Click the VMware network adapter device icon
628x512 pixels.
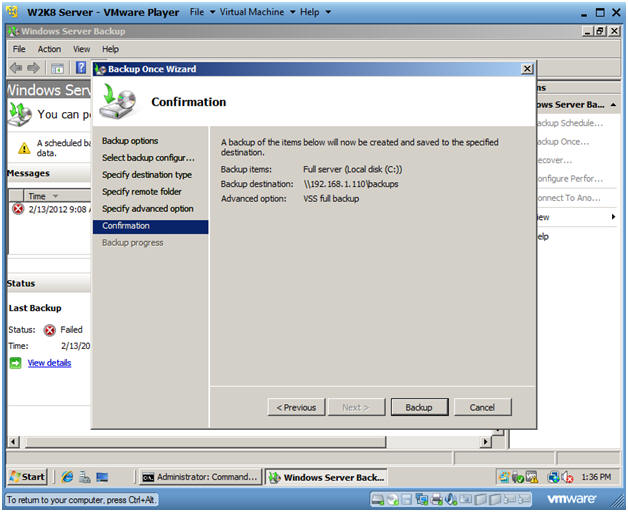pyautogui.click(x=422, y=499)
